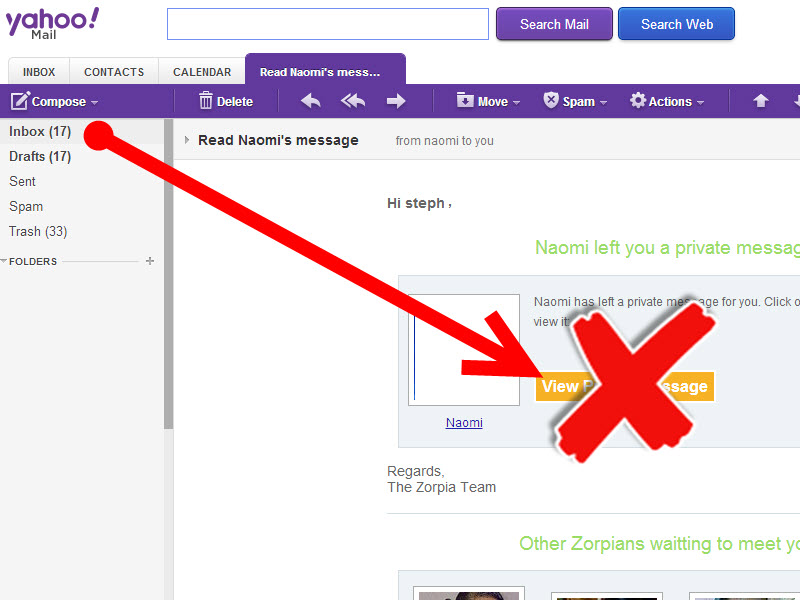The width and height of the screenshot is (800, 600).
Task: Click the View Private Message button
Action: pyautogui.click(x=624, y=386)
